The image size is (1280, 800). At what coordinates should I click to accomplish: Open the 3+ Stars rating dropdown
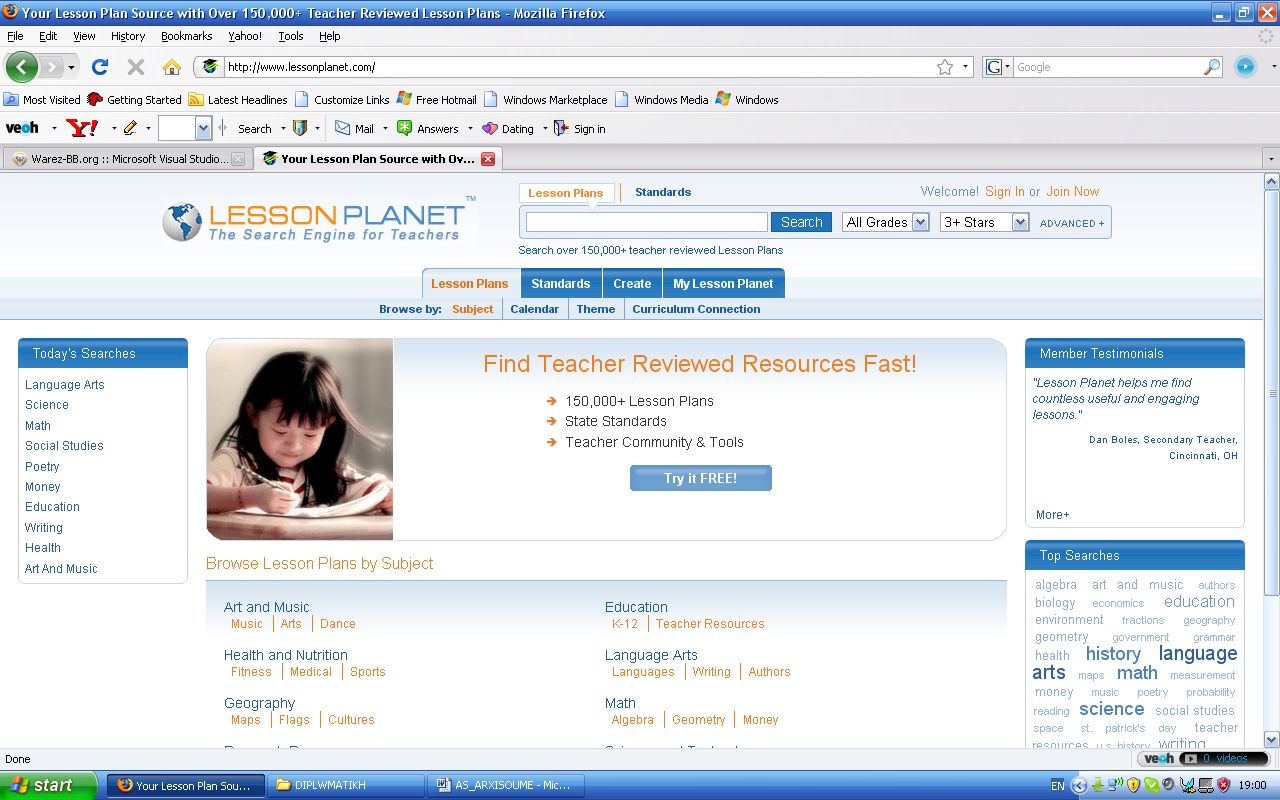[985, 222]
